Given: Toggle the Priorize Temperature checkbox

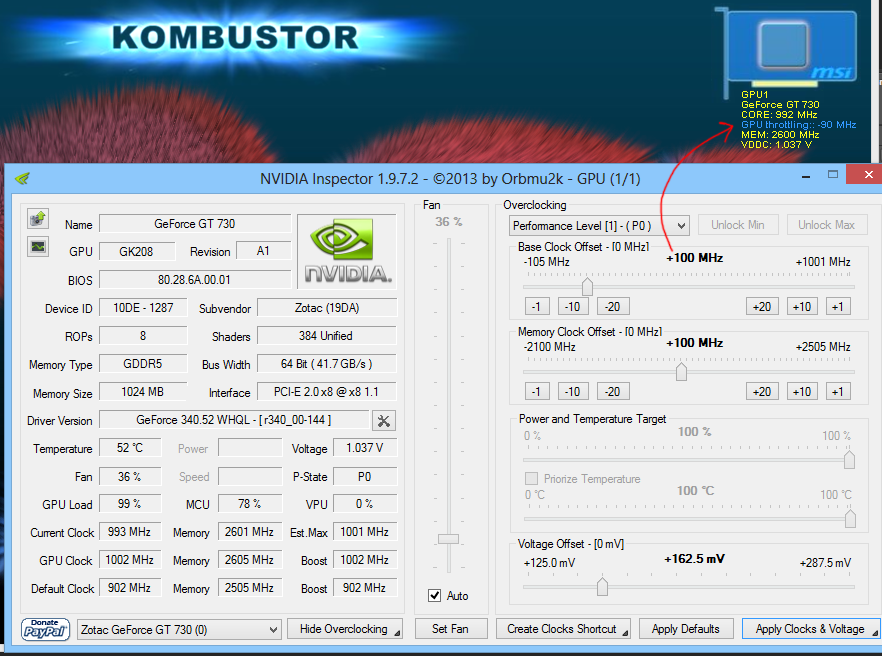Looking at the screenshot, I should tap(531, 478).
